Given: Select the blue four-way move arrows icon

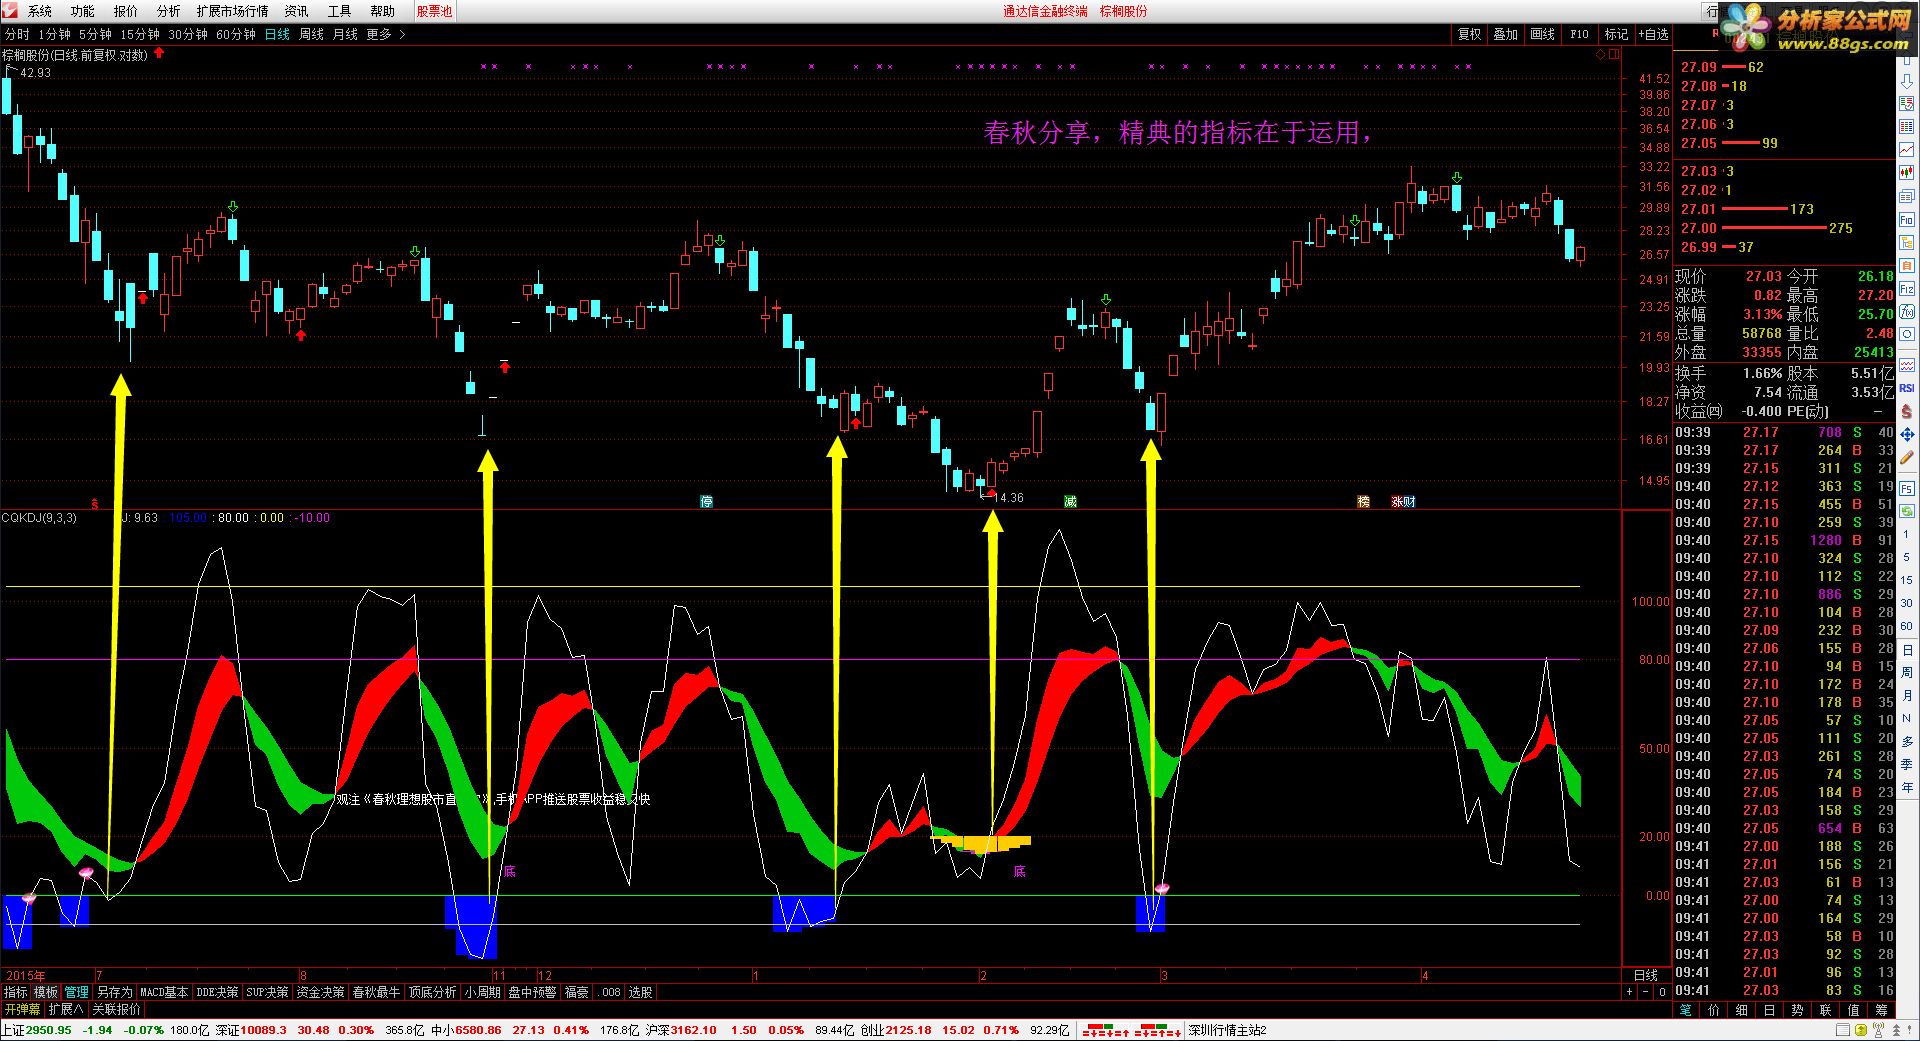Looking at the screenshot, I should click(x=1907, y=434).
